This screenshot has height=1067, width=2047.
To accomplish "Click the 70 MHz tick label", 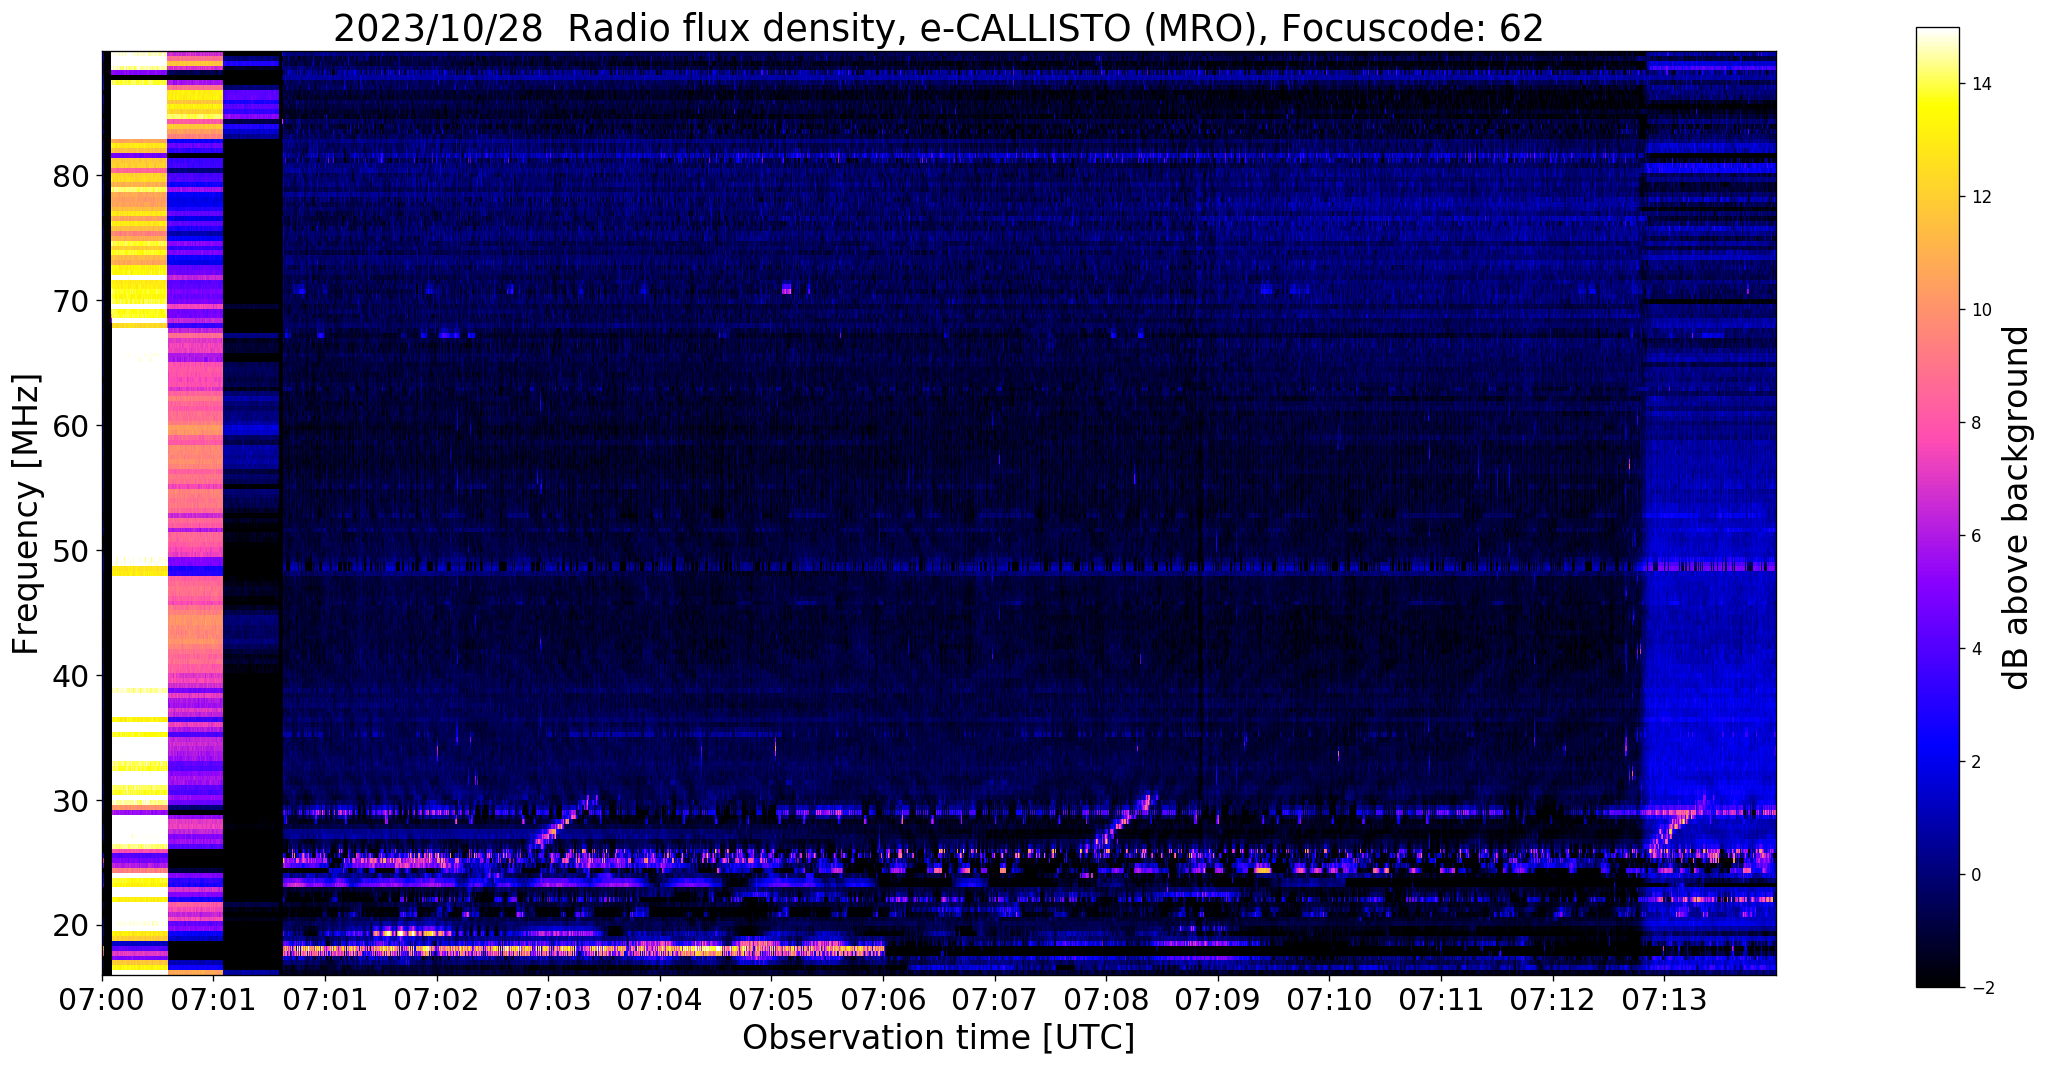I will (x=71, y=302).
